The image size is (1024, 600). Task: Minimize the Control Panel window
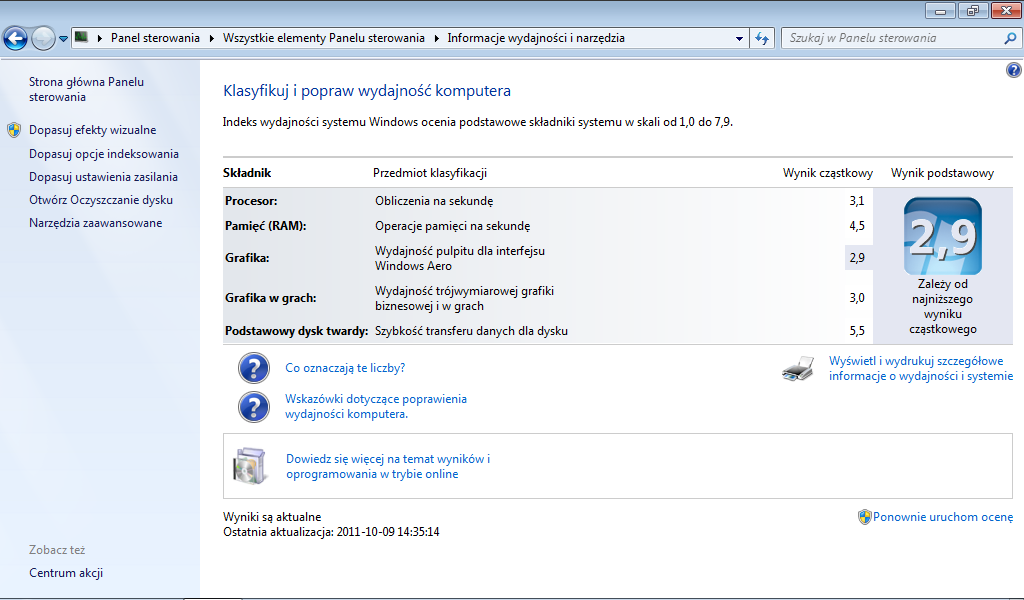click(940, 11)
